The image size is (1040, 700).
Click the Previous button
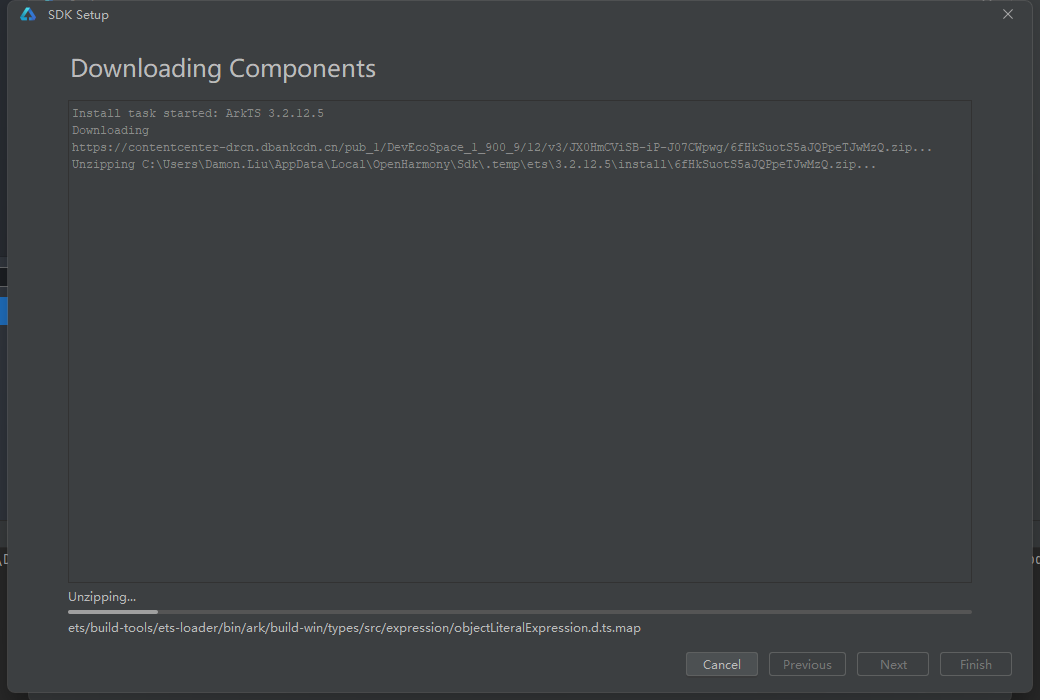(807, 664)
